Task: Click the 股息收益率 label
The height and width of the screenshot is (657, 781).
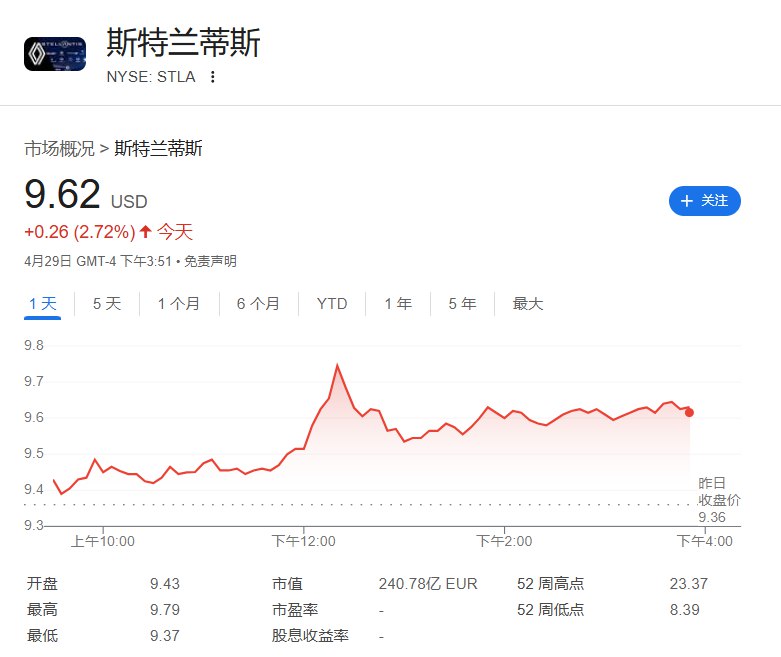Action: (x=310, y=636)
